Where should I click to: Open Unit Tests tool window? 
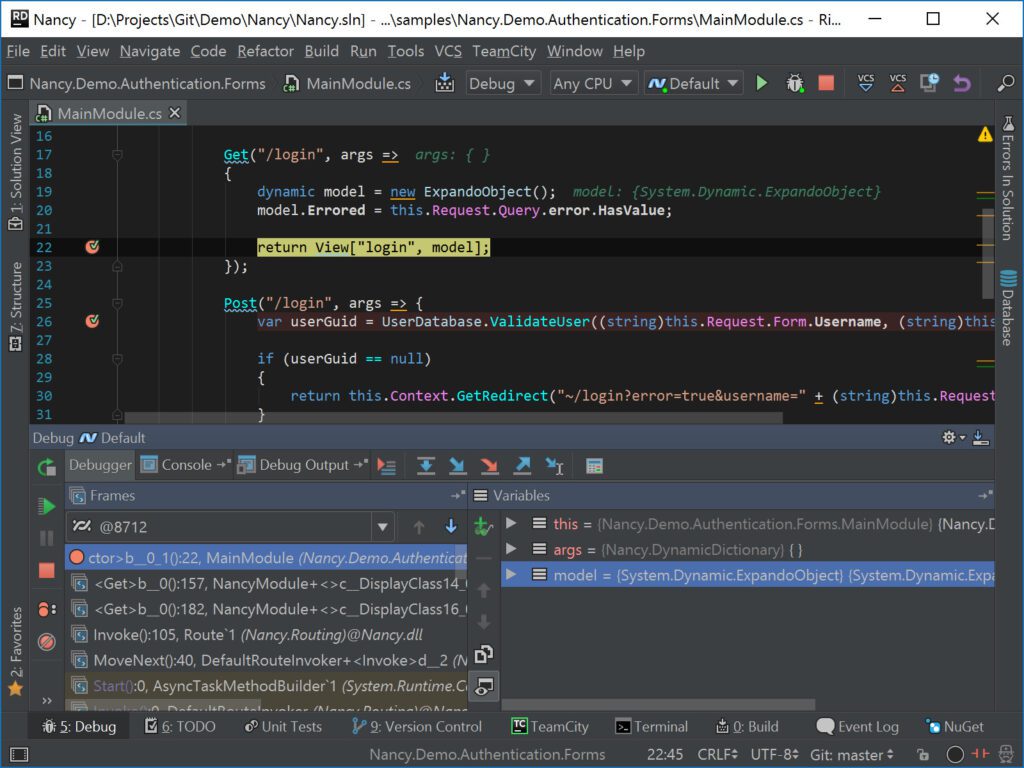pyautogui.click(x=282, y=726)
